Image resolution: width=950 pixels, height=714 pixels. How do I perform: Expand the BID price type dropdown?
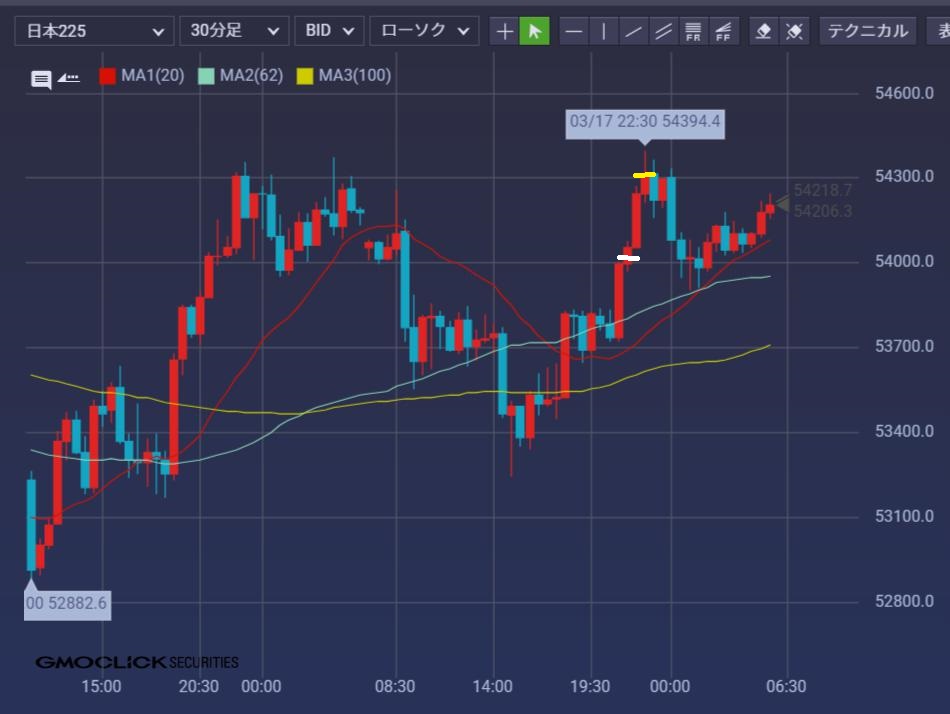(329, 31)
